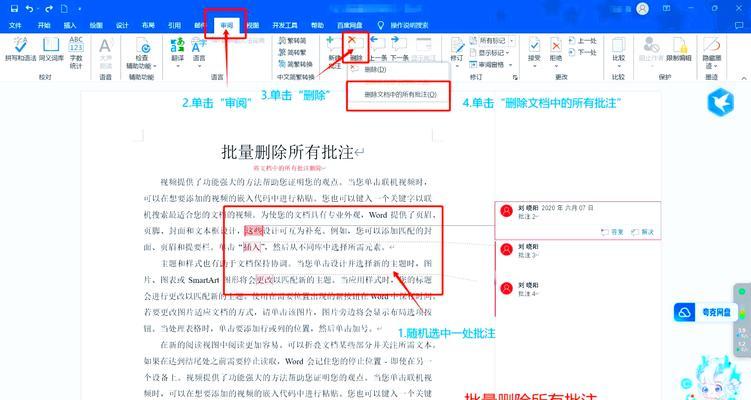Toggle 显示批注 show comments
The width and height of the screenshot is (751, 400).
[423, 48]
